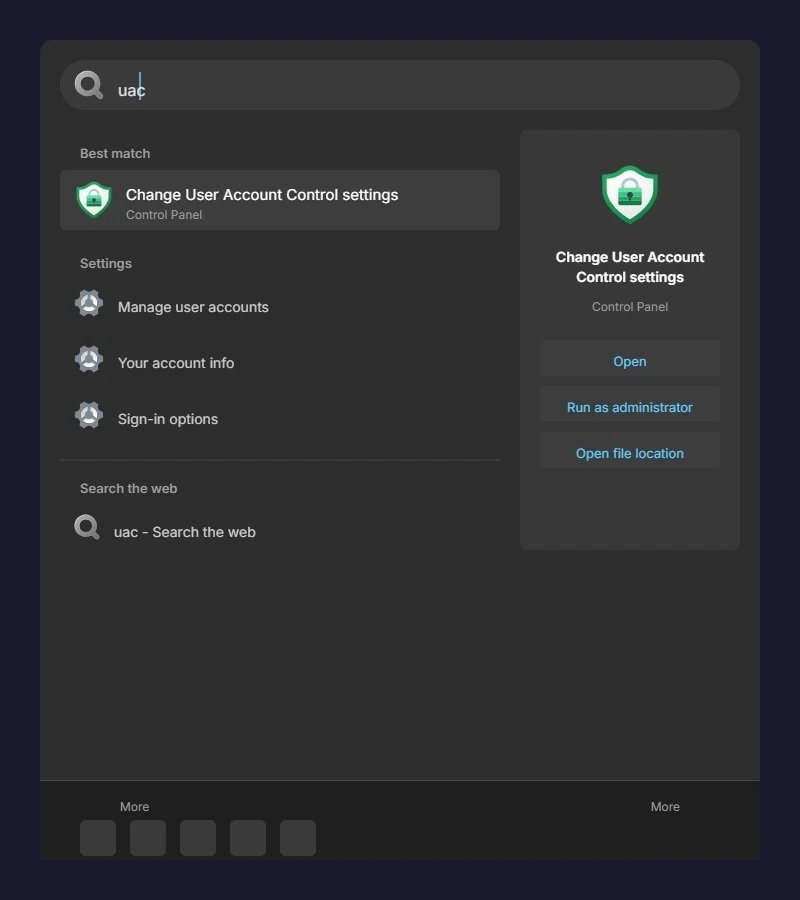Click the Manage user accounts gear icon
Image resolution: width=800 pixels, height=900 pixels.
coord(89,304)
